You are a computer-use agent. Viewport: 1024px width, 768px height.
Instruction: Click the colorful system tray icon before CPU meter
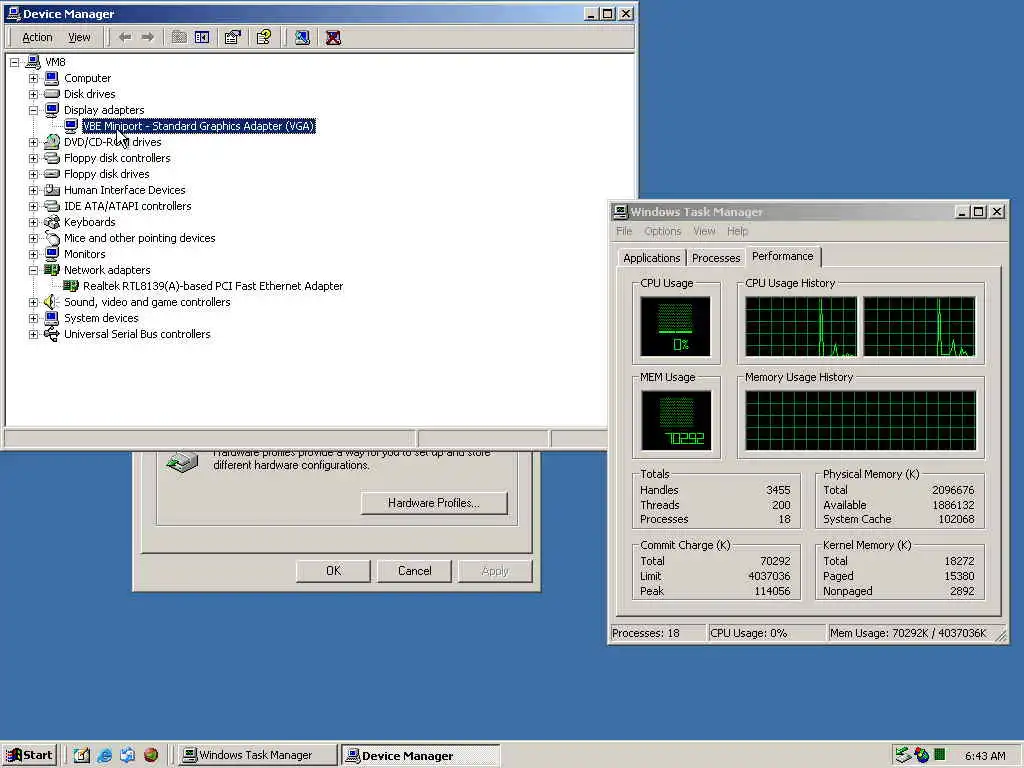[921, 755]
